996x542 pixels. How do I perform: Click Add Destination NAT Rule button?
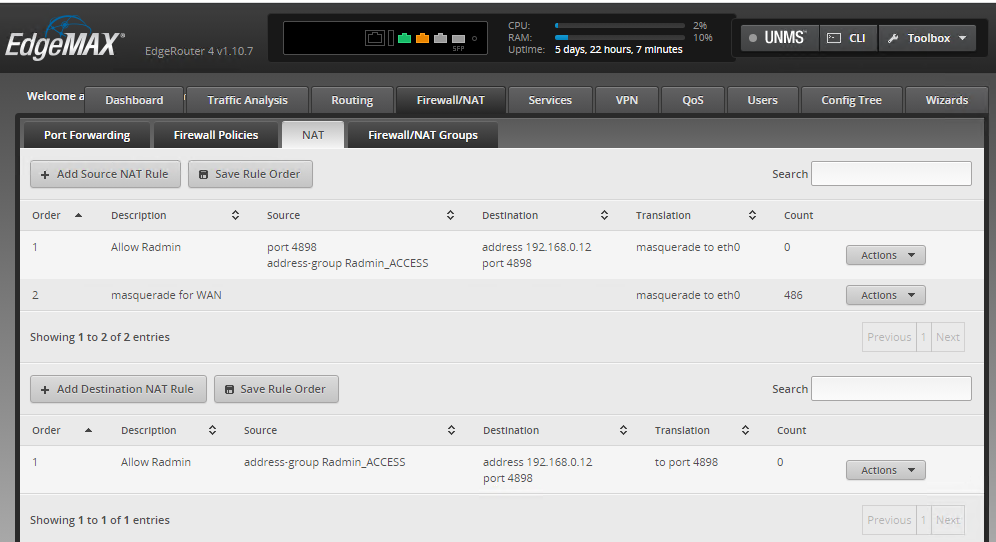pos(118,389)
